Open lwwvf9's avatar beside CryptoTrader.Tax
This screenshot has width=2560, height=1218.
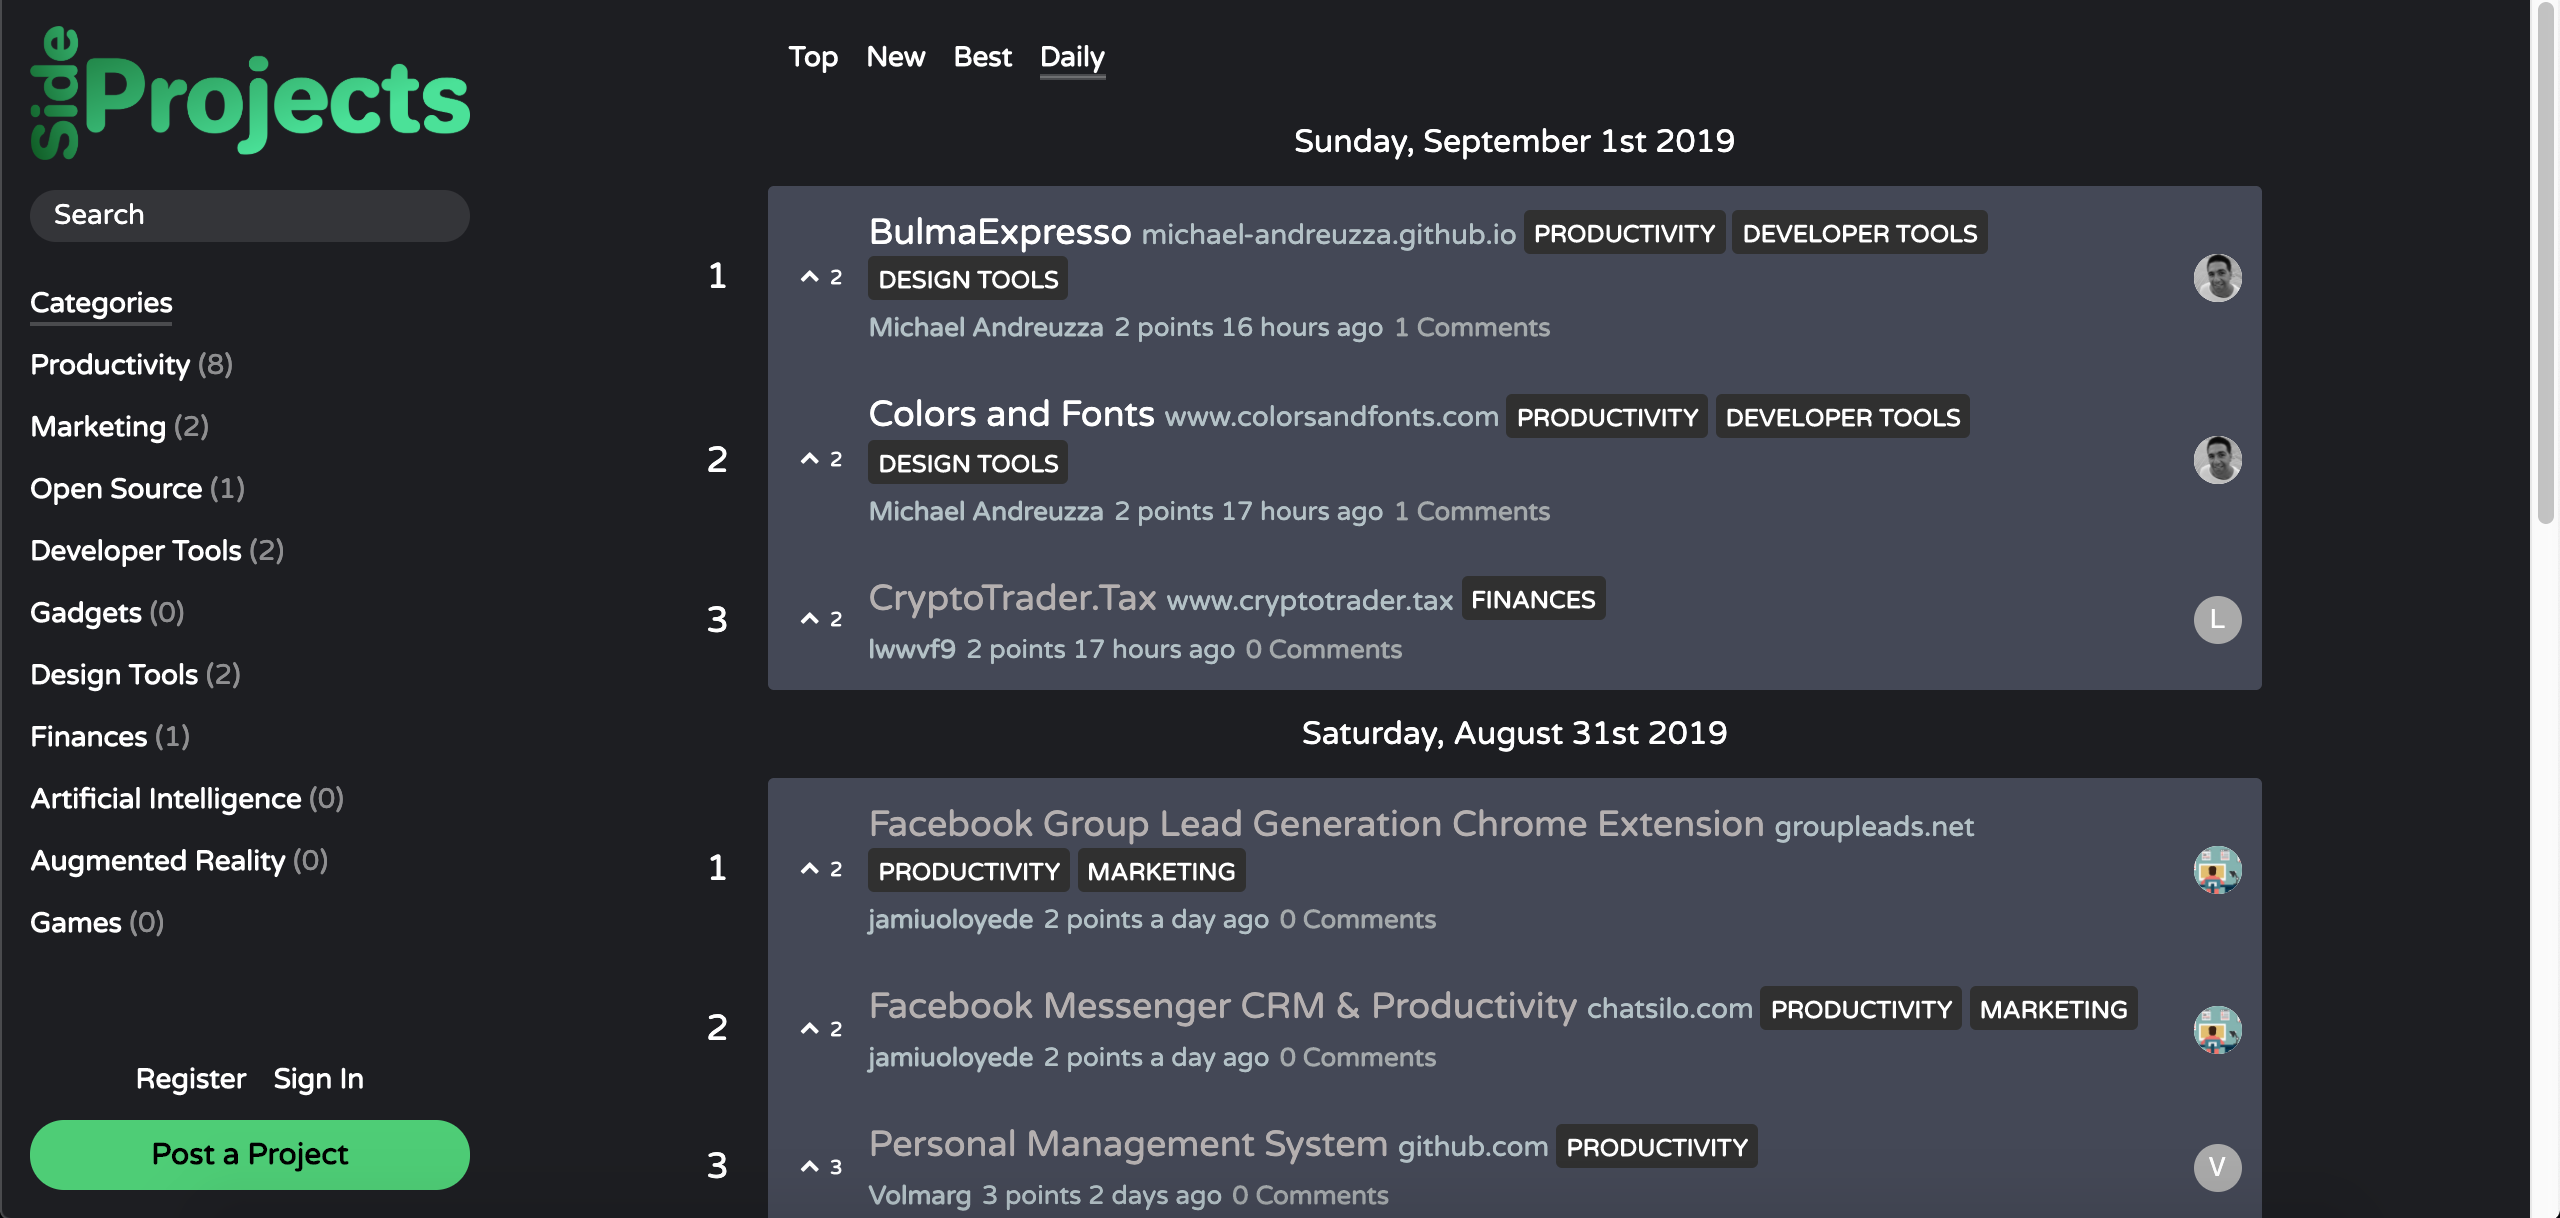(x=2218, y=620)
